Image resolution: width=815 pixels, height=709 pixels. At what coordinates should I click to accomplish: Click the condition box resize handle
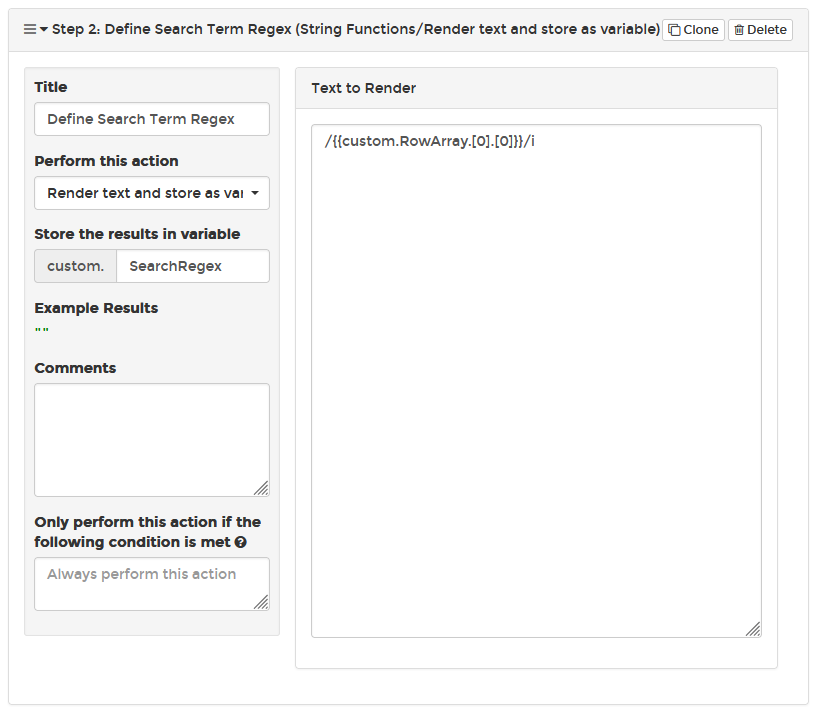point(261,602)
